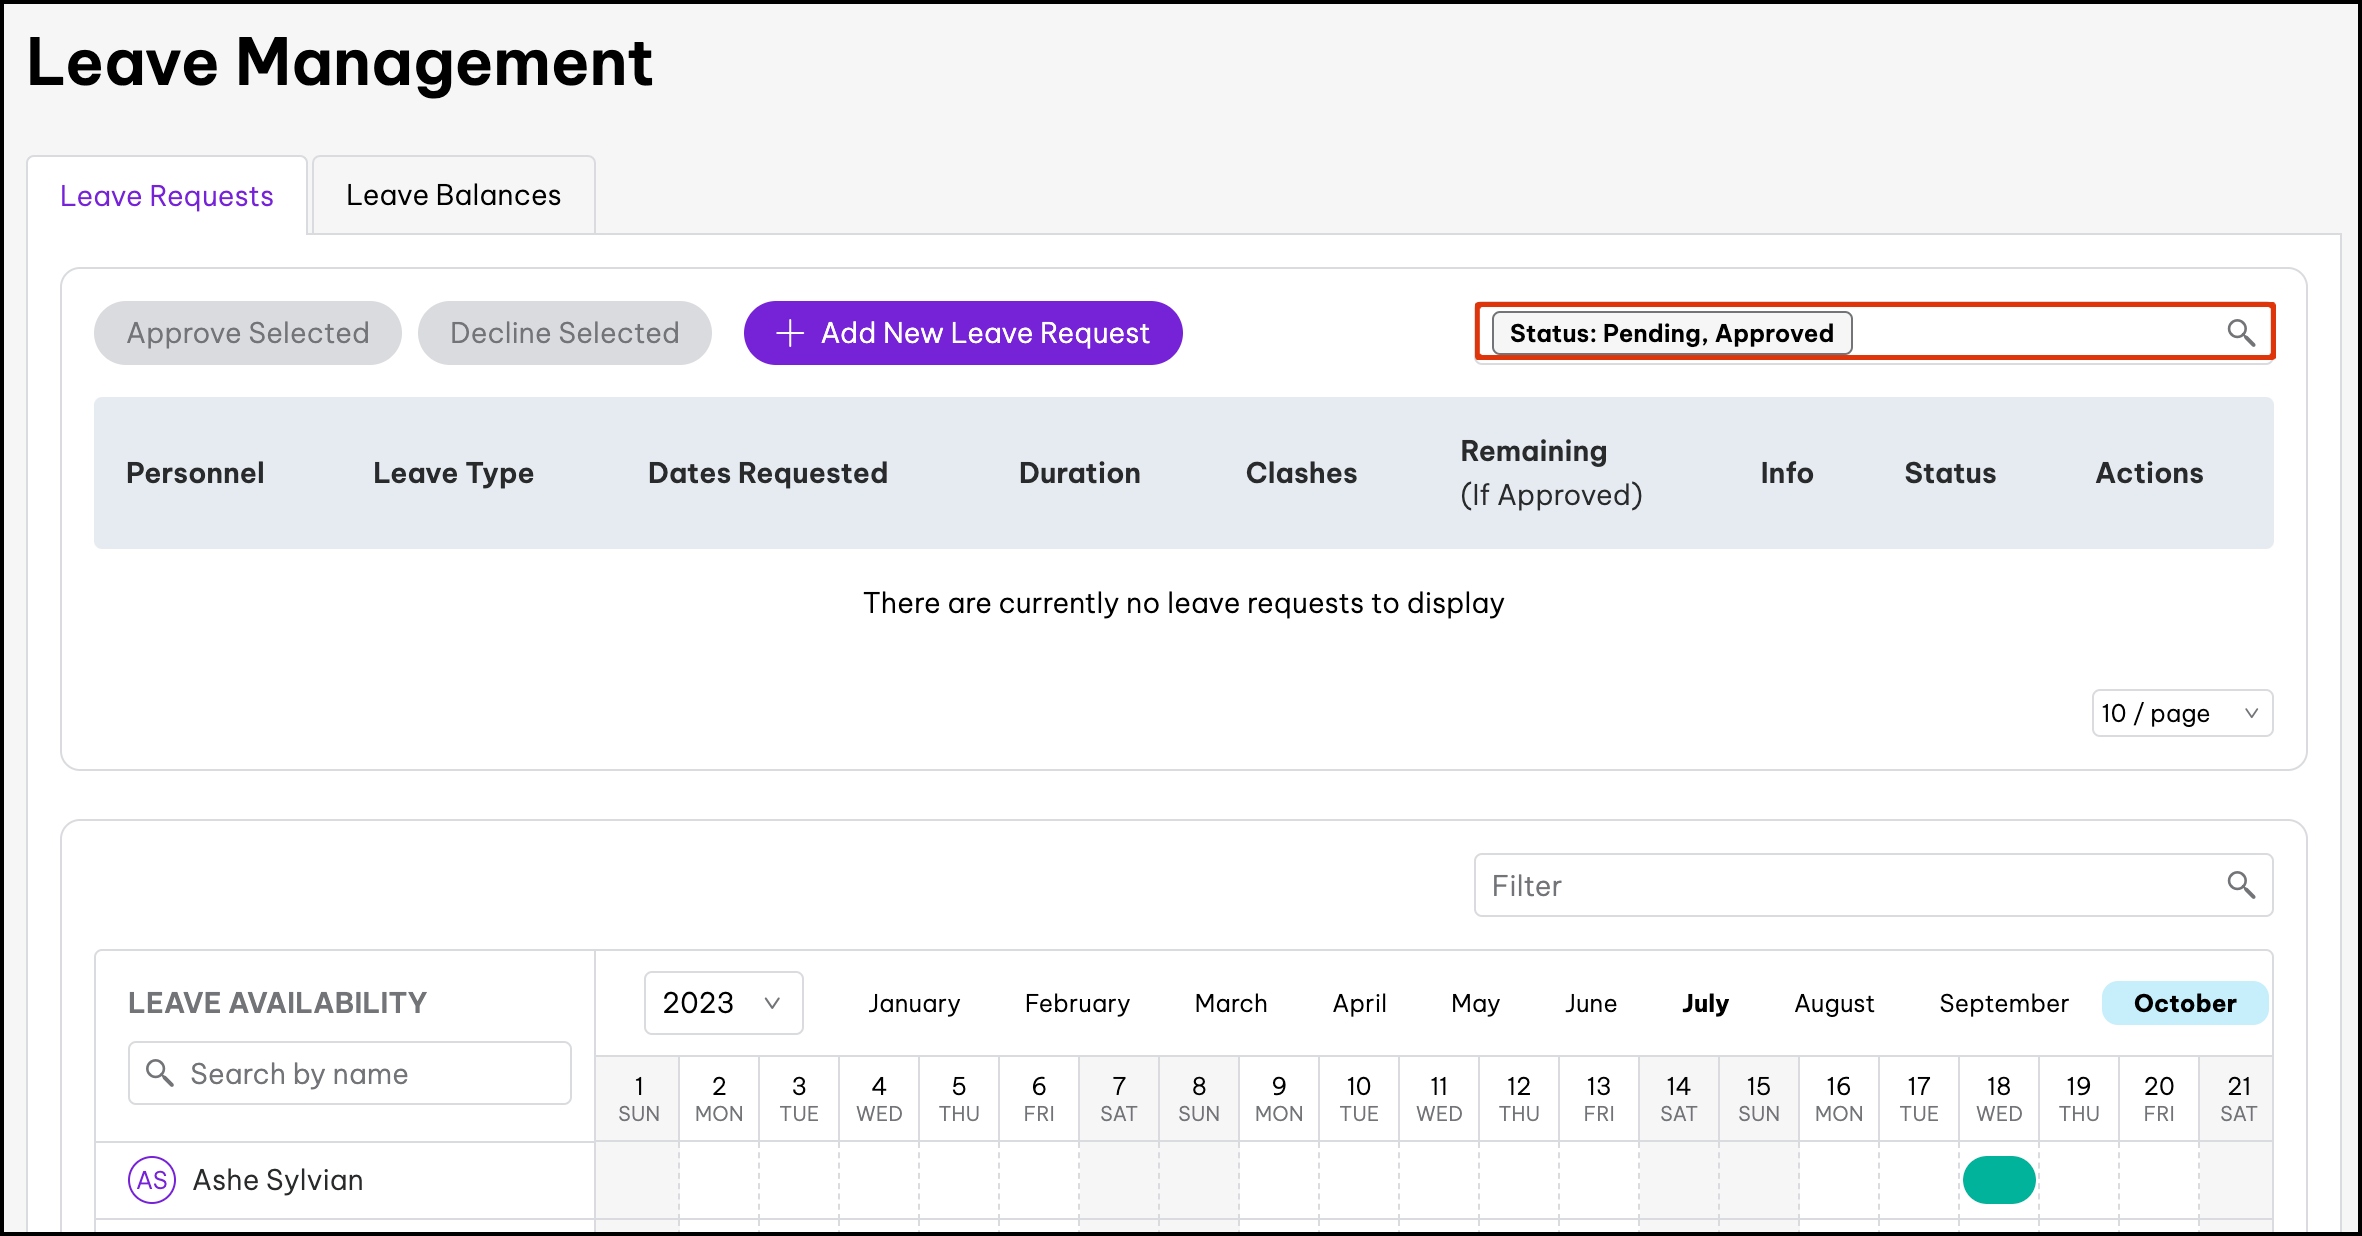
Task: Switch to the Leave Balances tab
Action: click(x=453, y=195)
